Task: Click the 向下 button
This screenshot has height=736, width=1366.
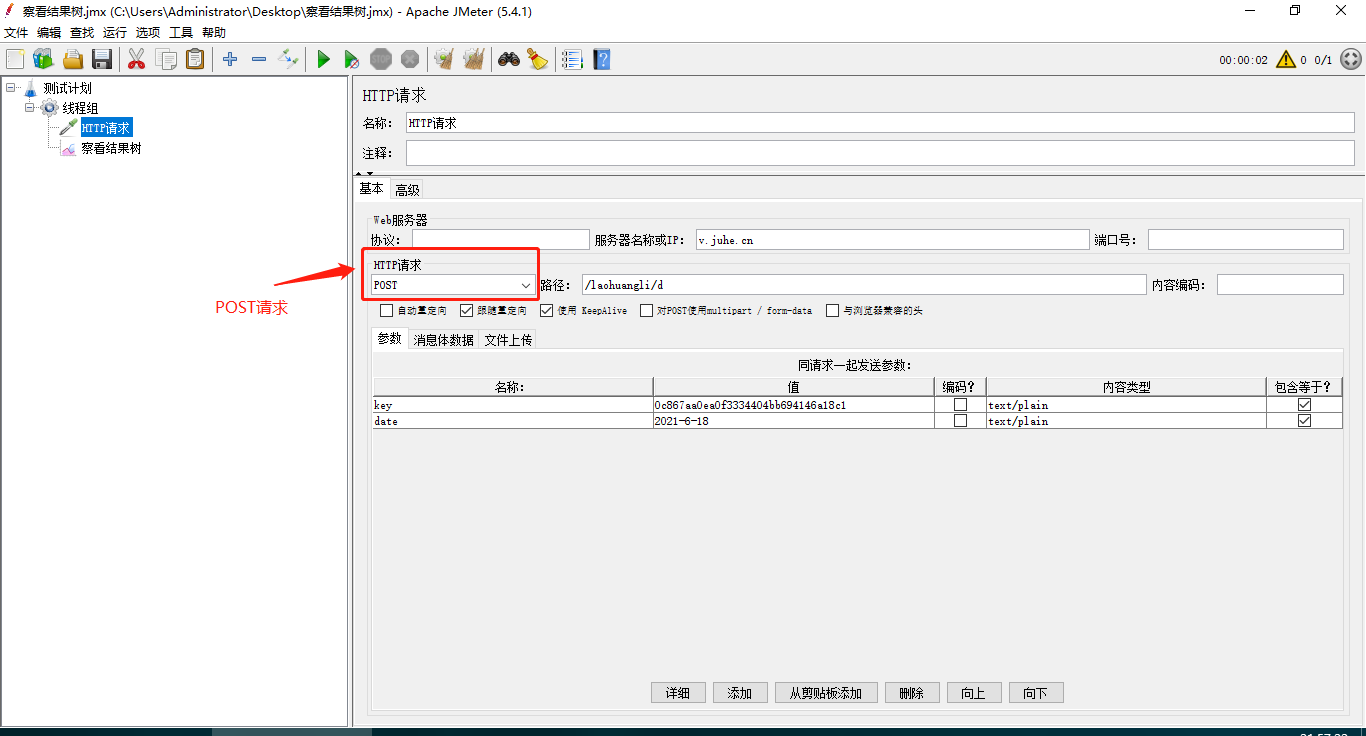Action: (x=1036, y=693)
